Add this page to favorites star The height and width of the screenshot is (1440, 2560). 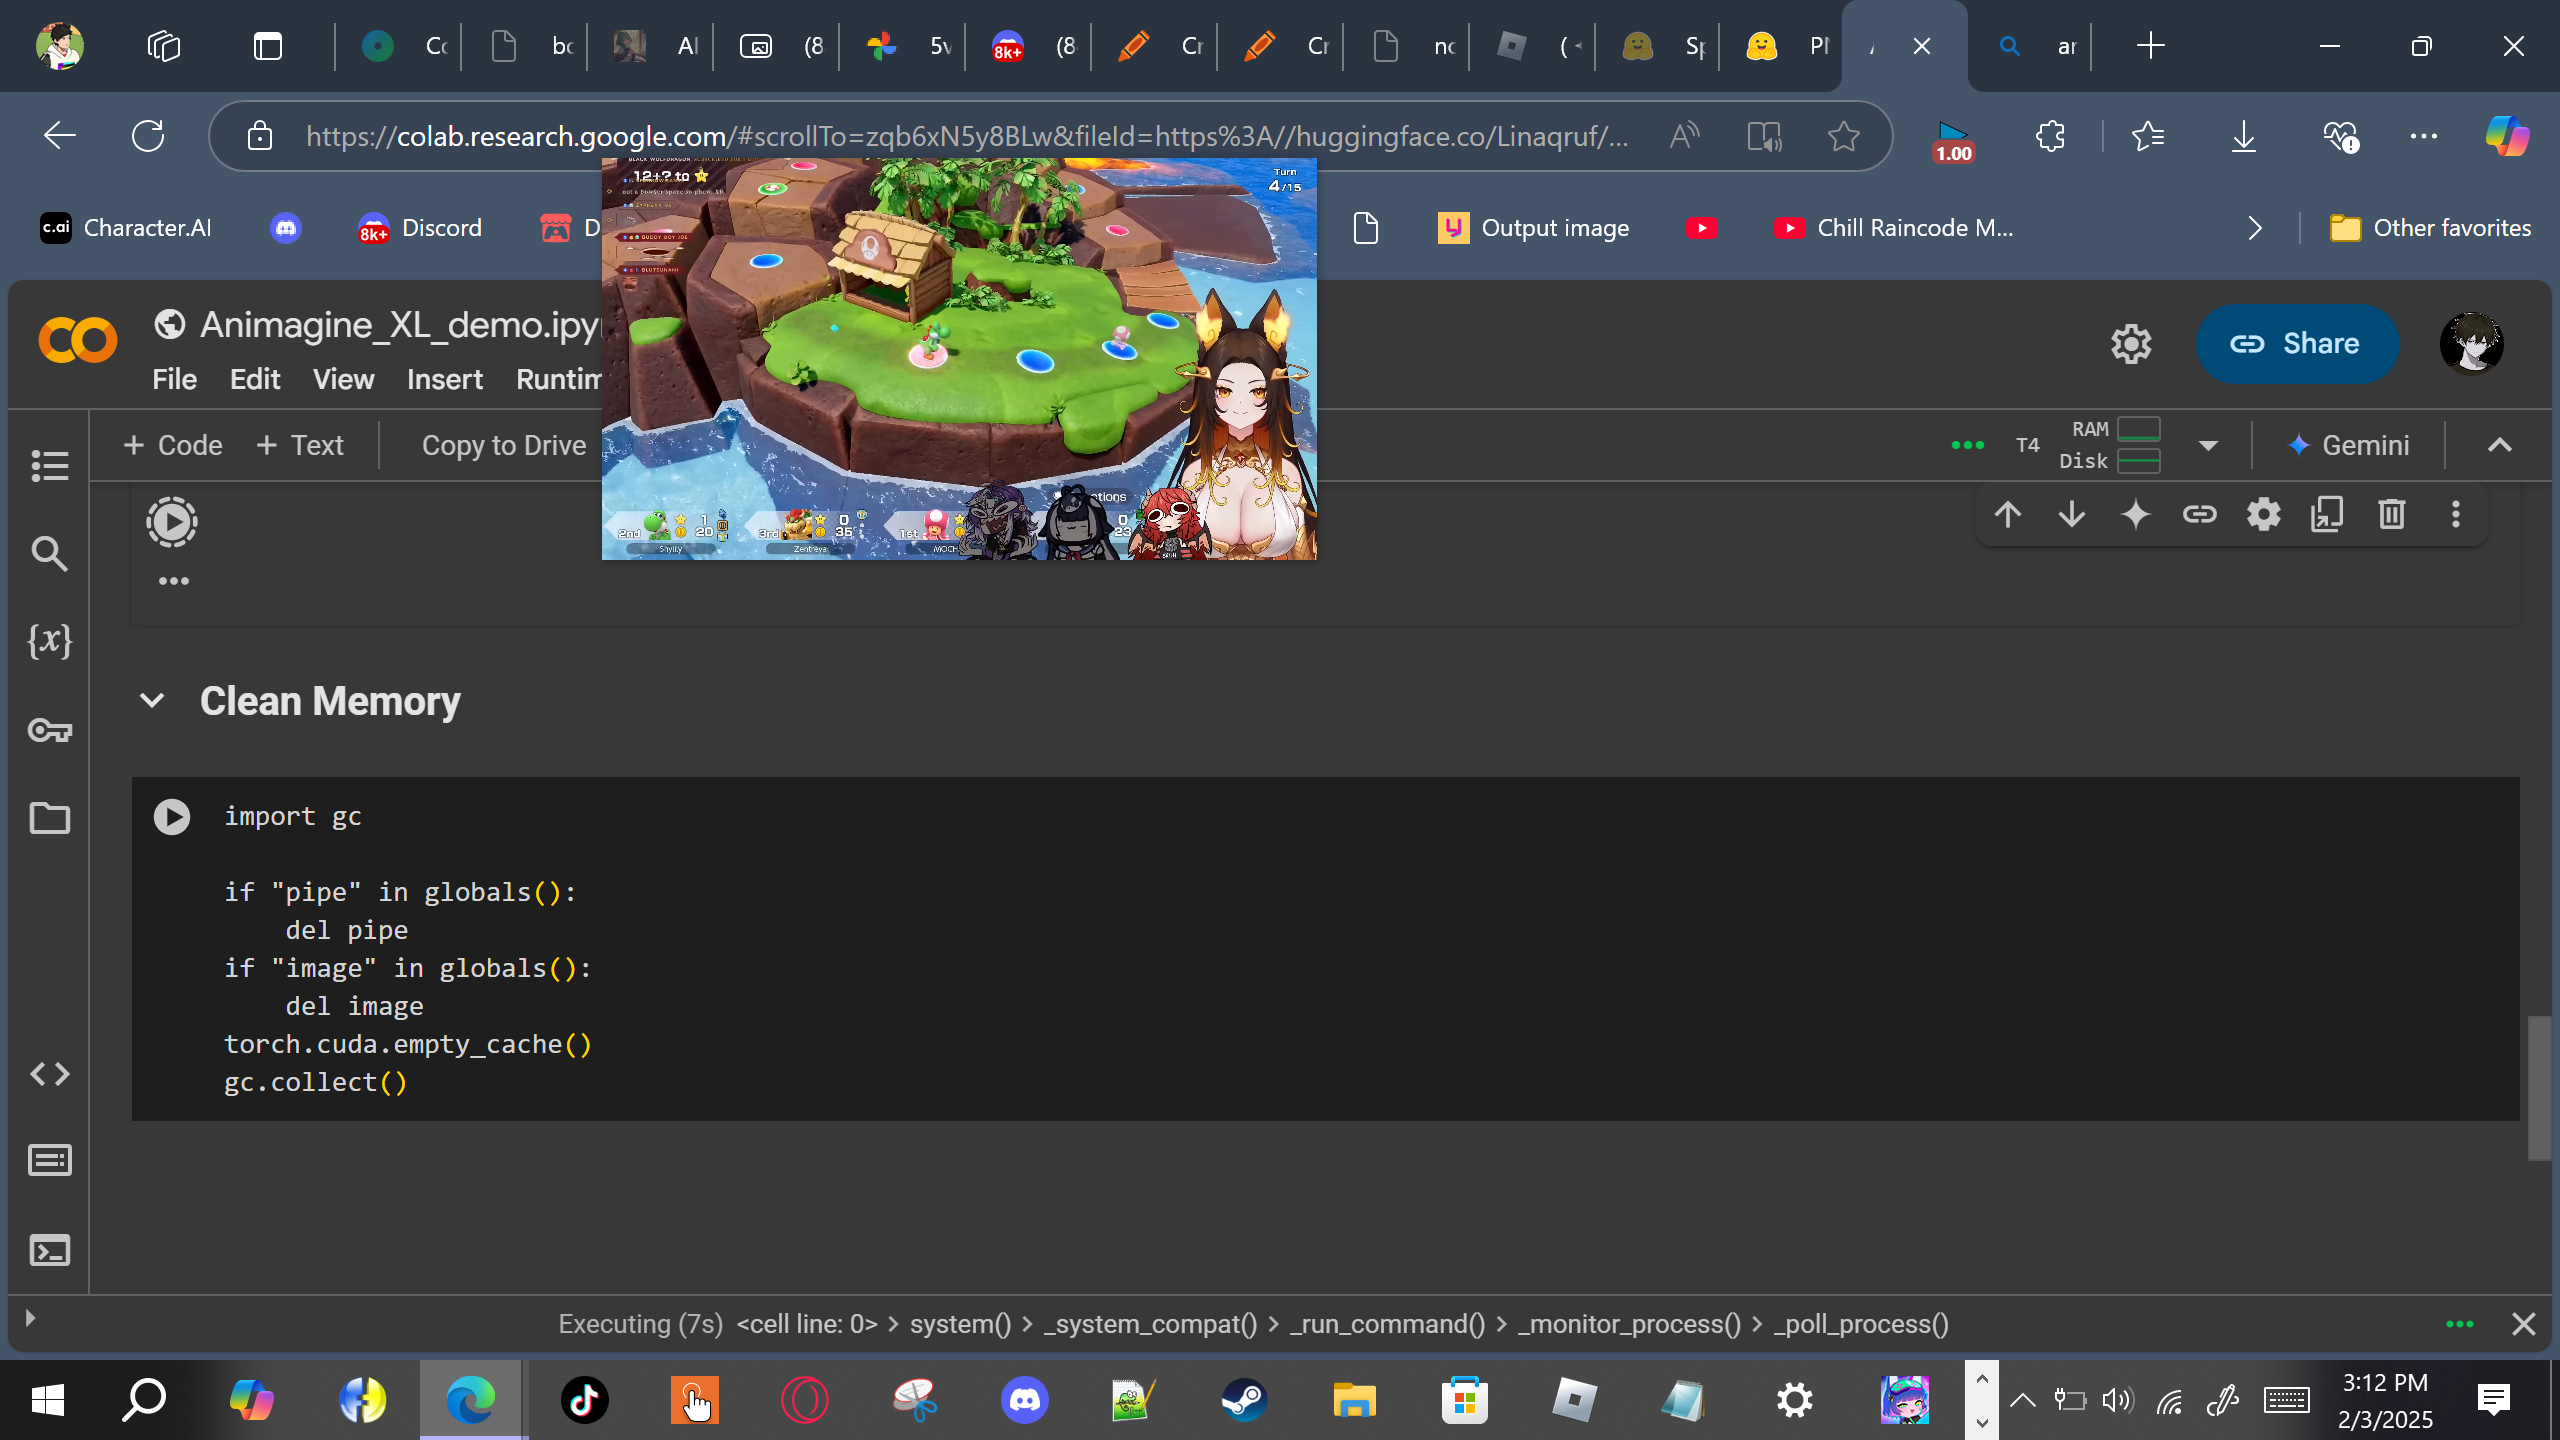[x=1843, y=136]
